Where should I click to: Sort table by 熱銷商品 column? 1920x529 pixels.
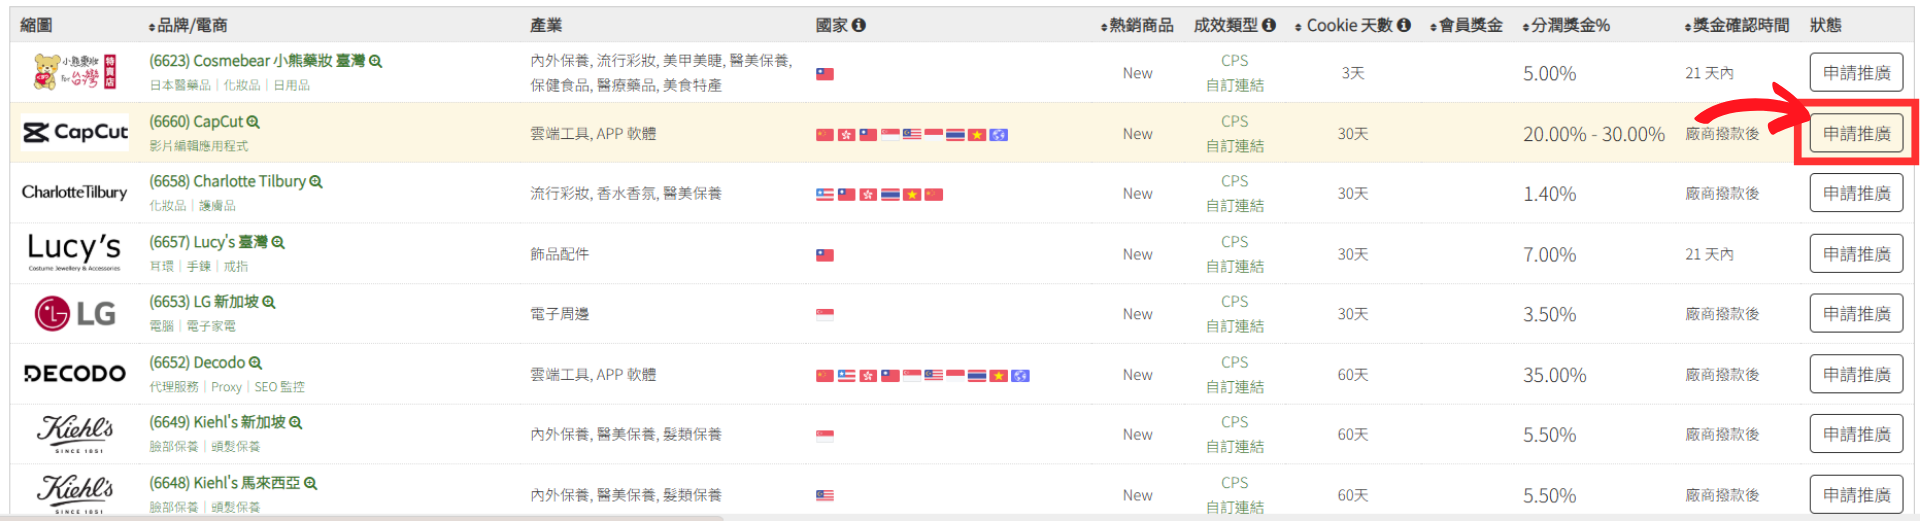[1137, 25]
